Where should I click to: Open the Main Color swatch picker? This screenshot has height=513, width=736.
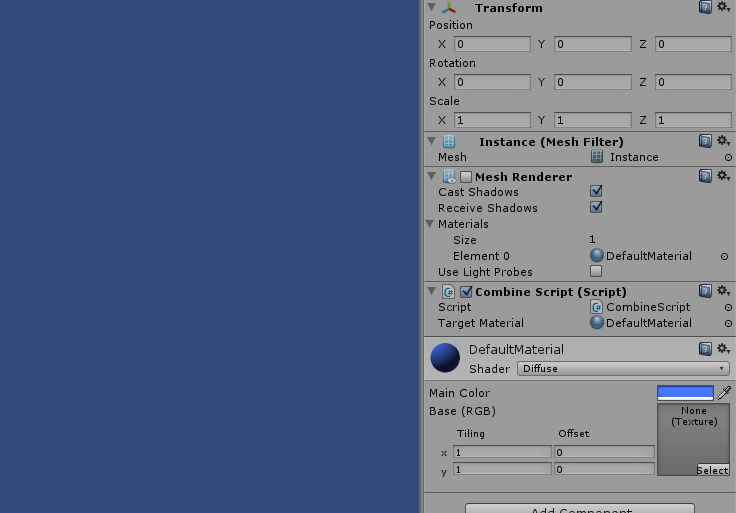[x=685, y=393]
